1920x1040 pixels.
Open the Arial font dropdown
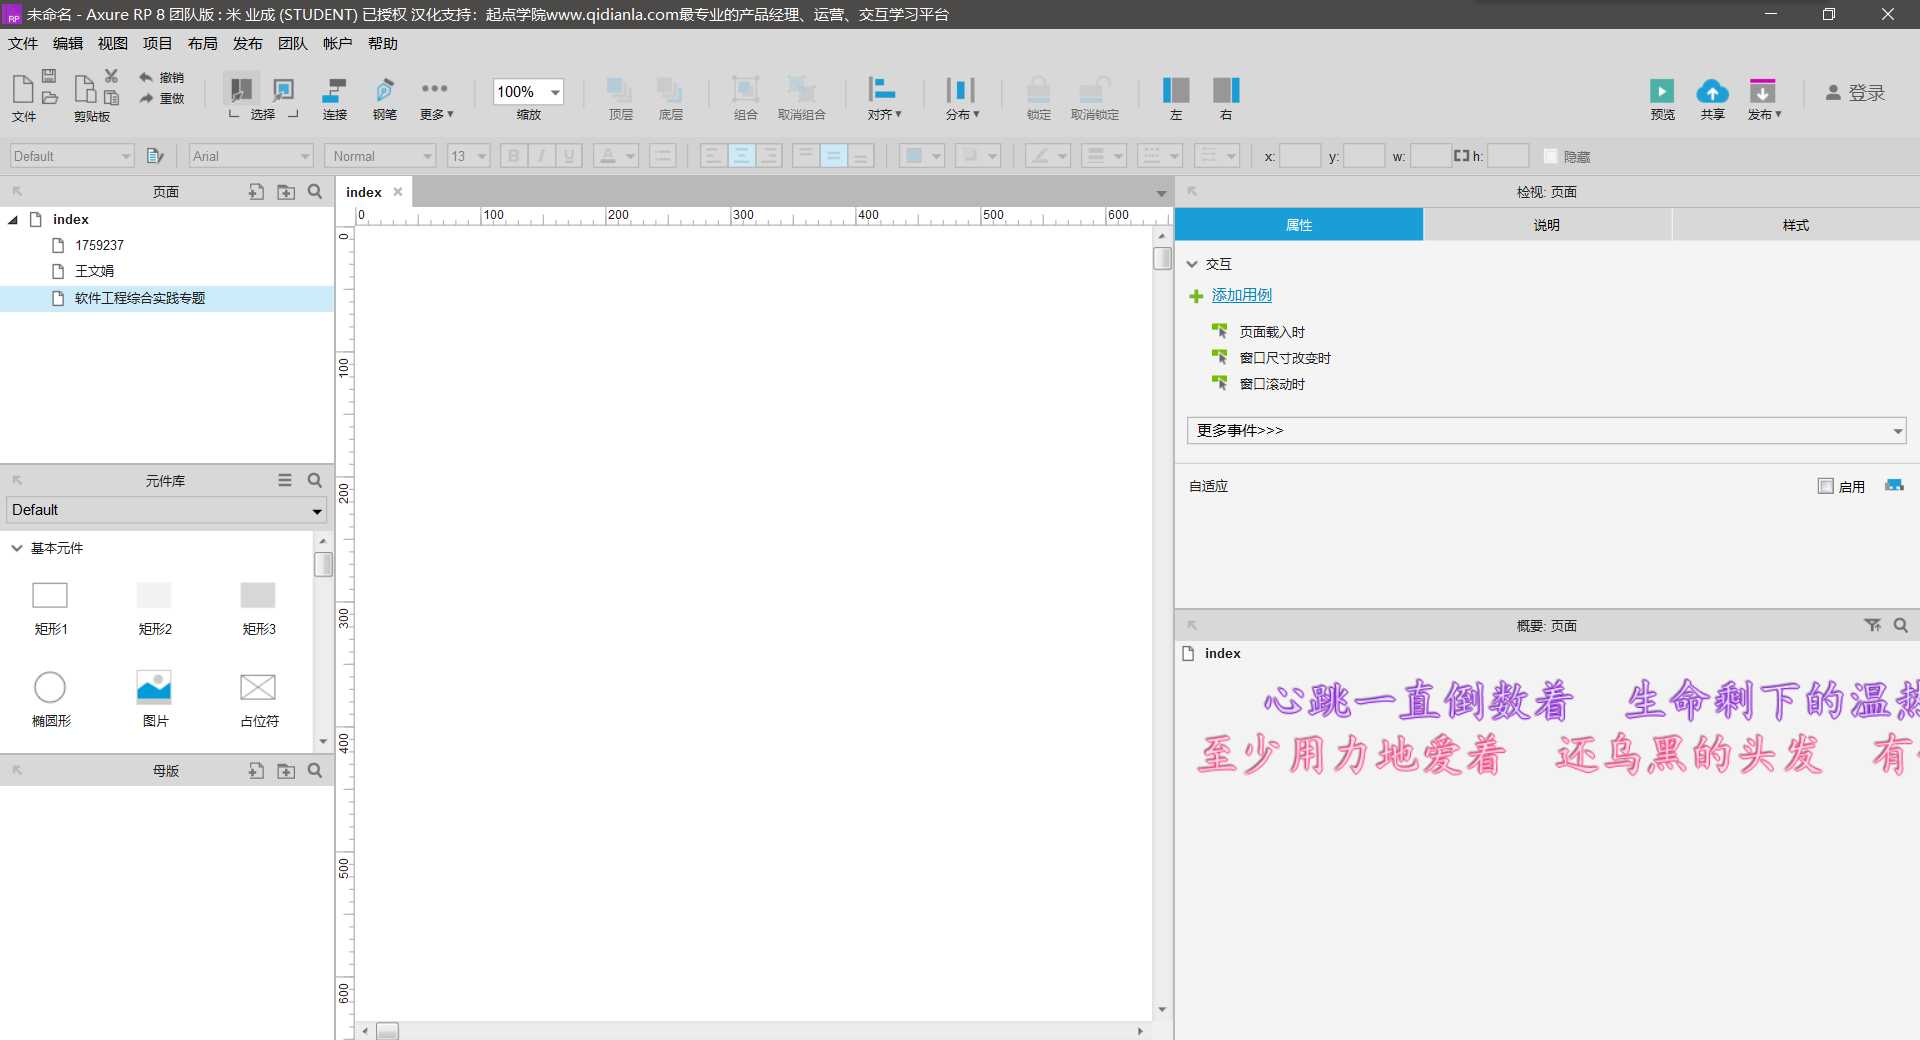[251, 156]
